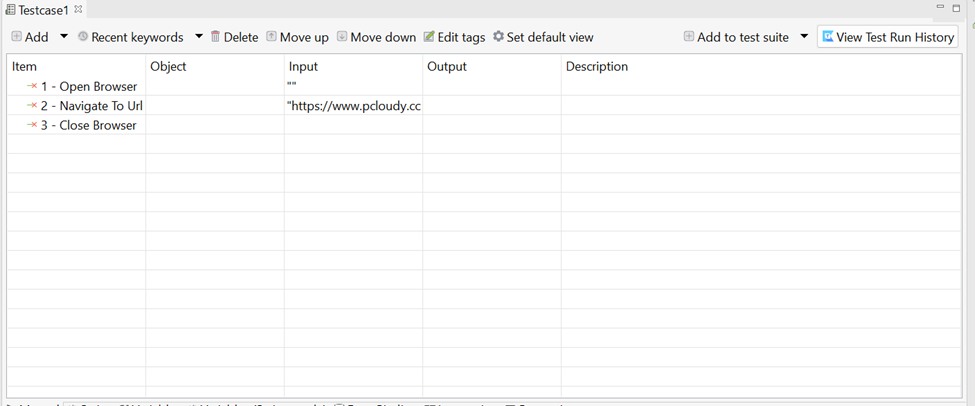Click the Description column header
The height and width of the screenshot is (406, 975).
597,67
